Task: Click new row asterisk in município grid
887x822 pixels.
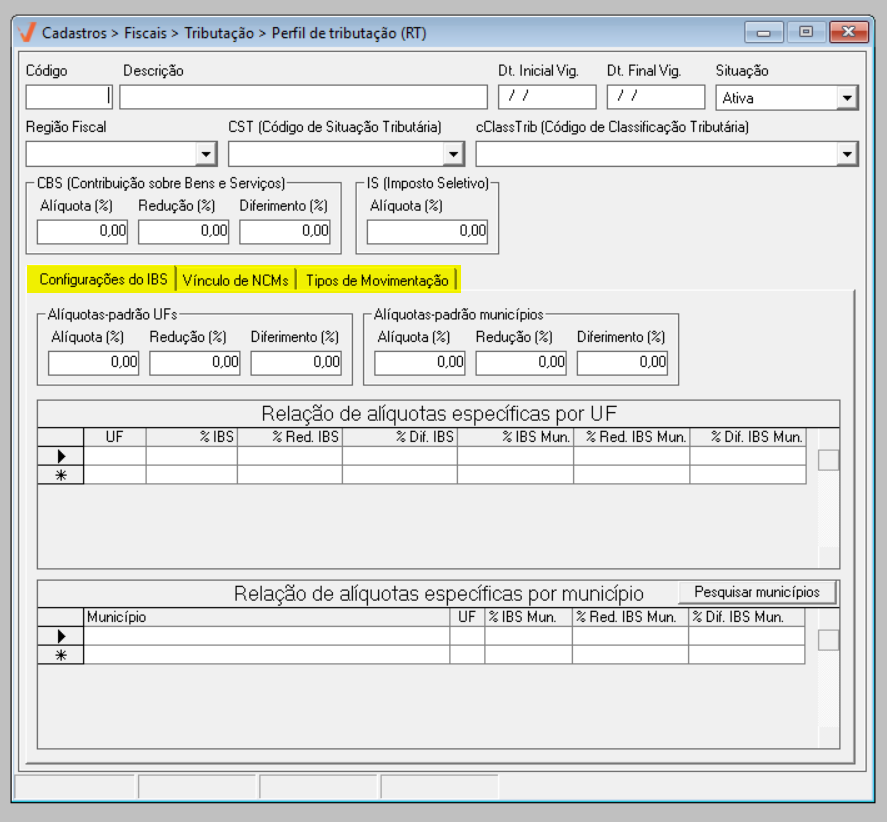Action: [61, 655]
